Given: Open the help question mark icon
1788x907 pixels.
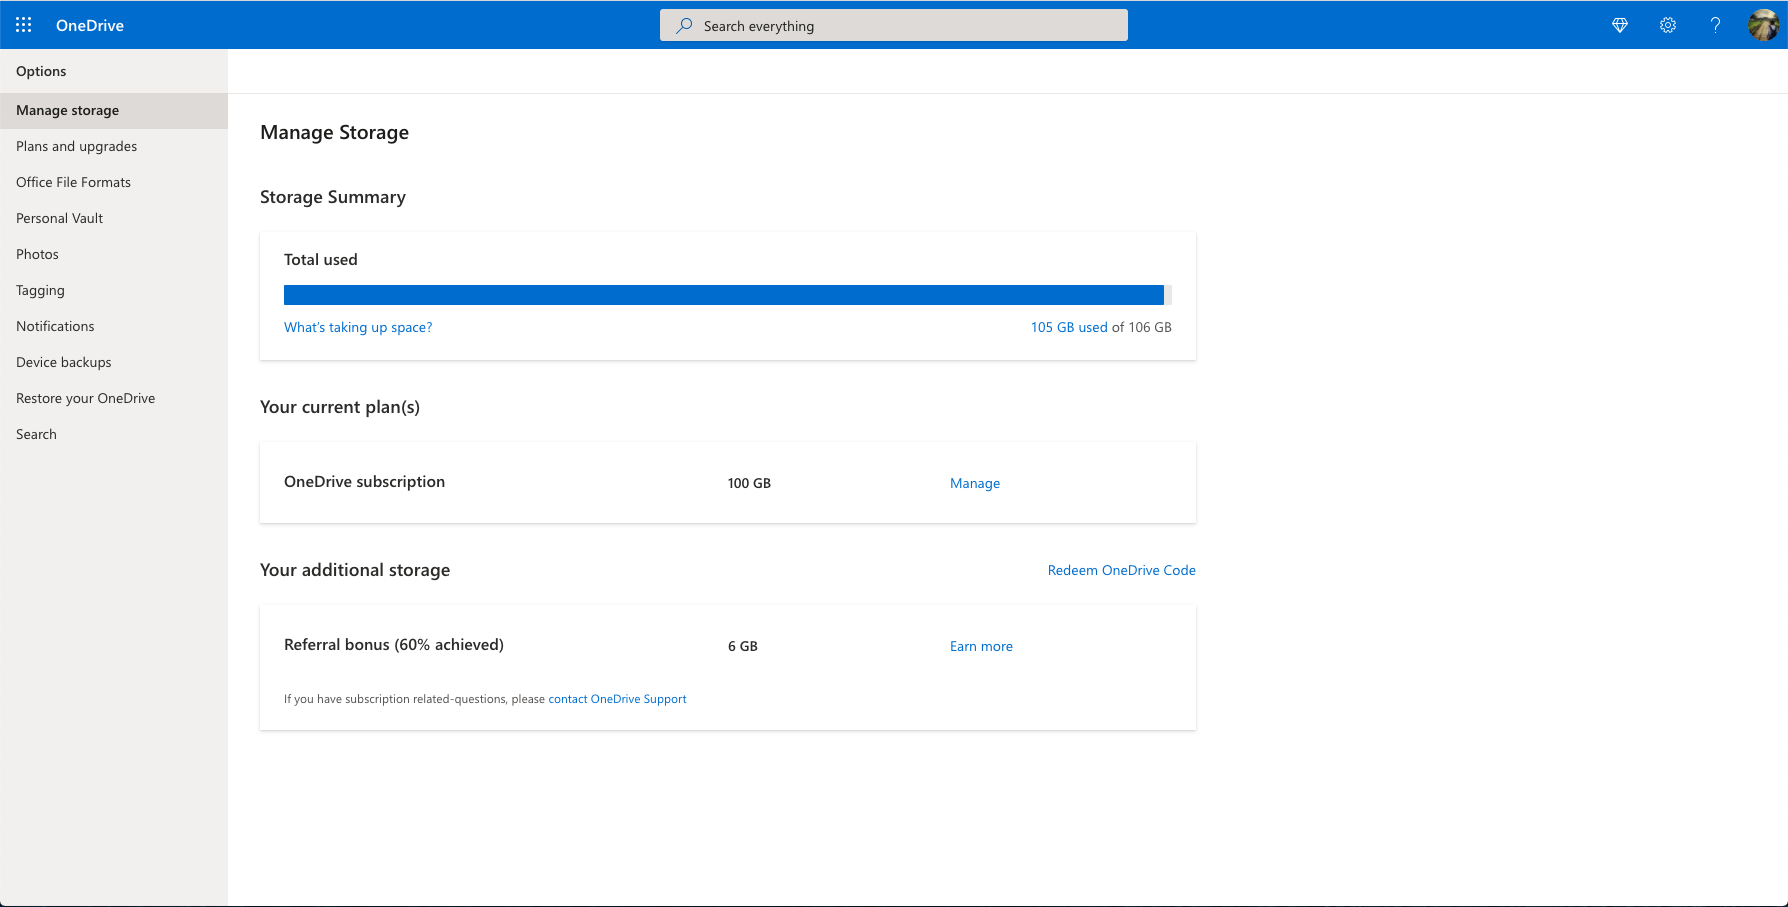Looking at the screenshot, I should pos(1716,25).
